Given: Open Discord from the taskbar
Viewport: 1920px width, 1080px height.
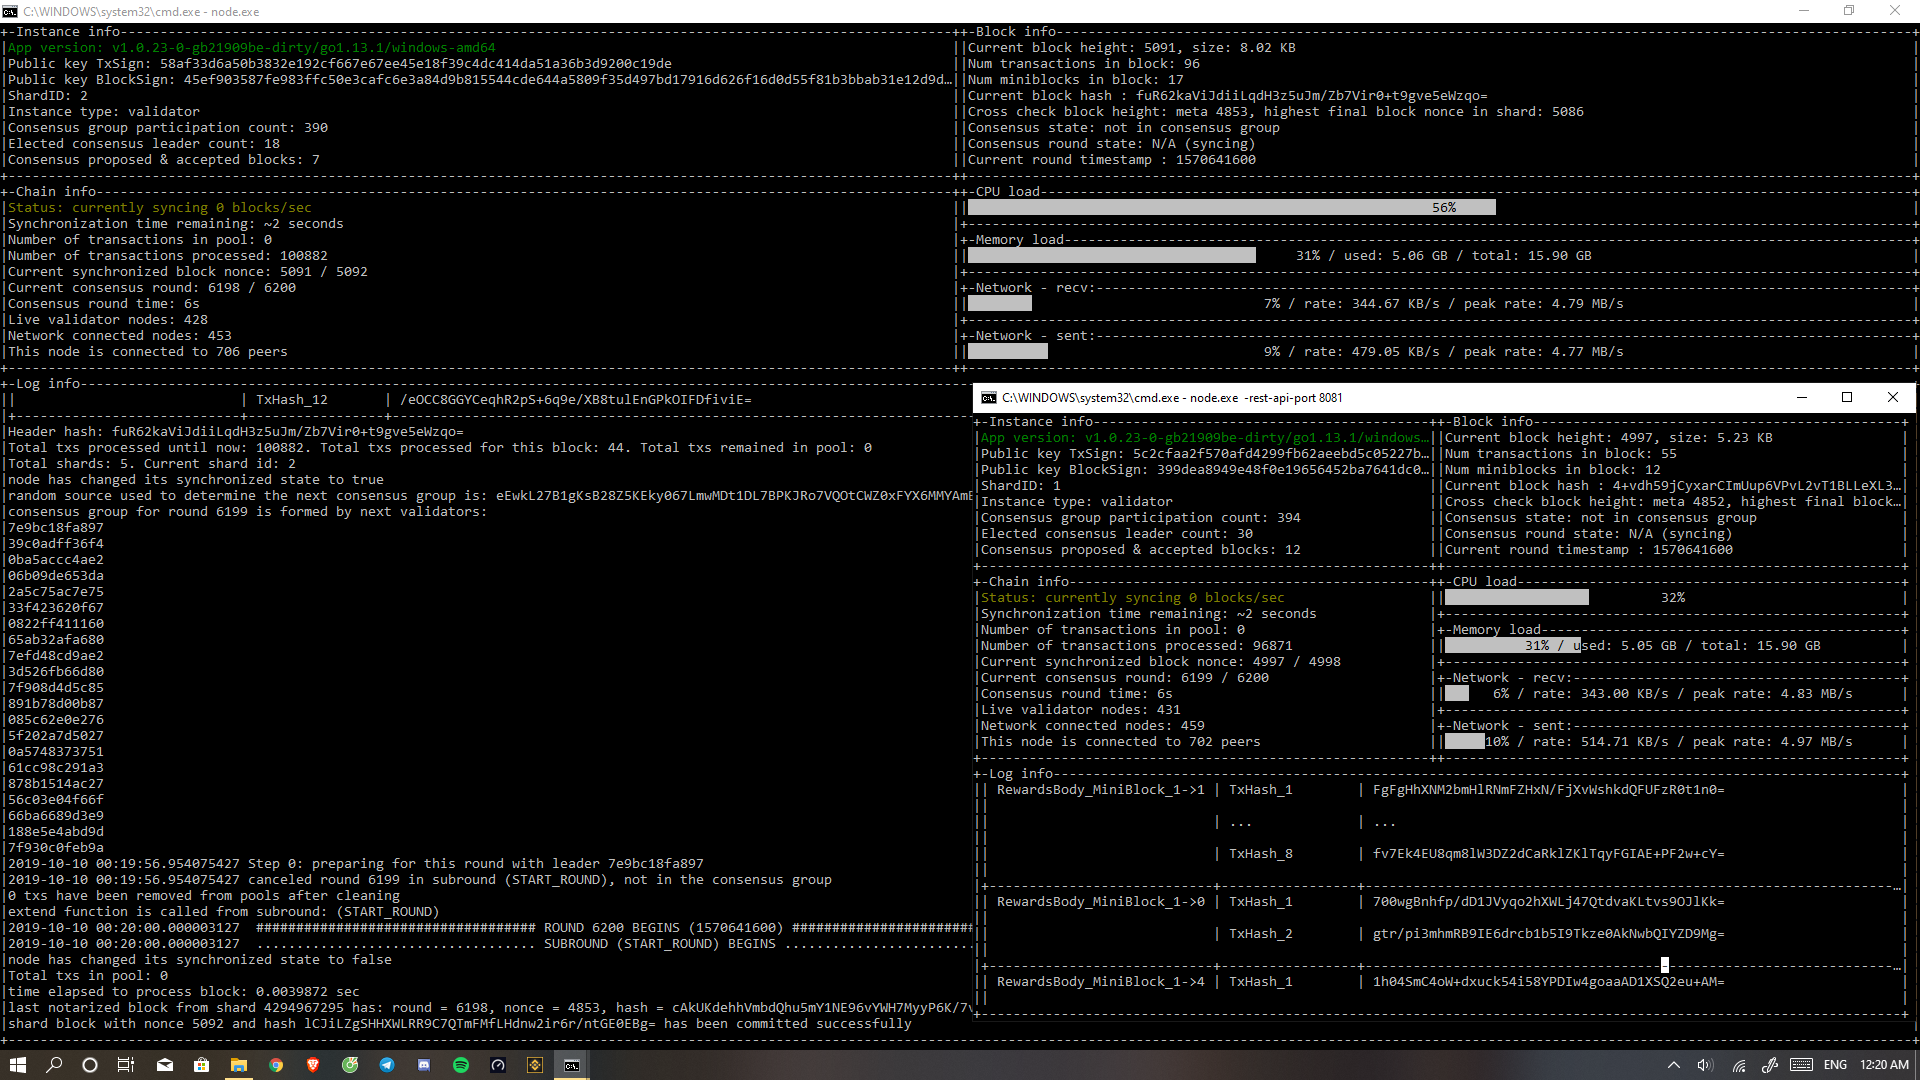Looking at the screenshot, I should pyautogui.click(x=423, y=1065).
